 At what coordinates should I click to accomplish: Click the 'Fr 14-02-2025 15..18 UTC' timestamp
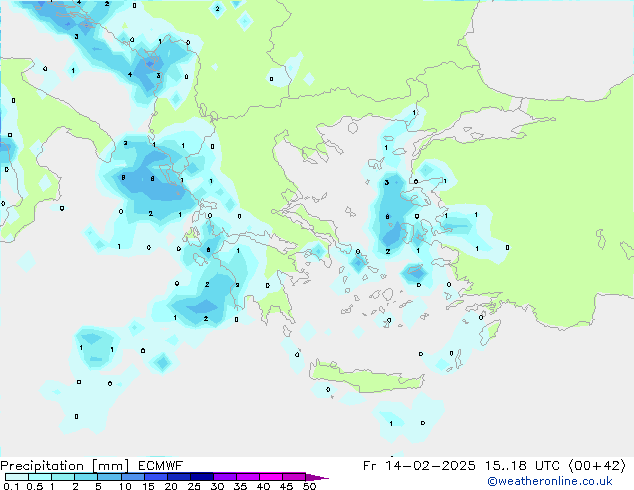[x=461, y=466]
